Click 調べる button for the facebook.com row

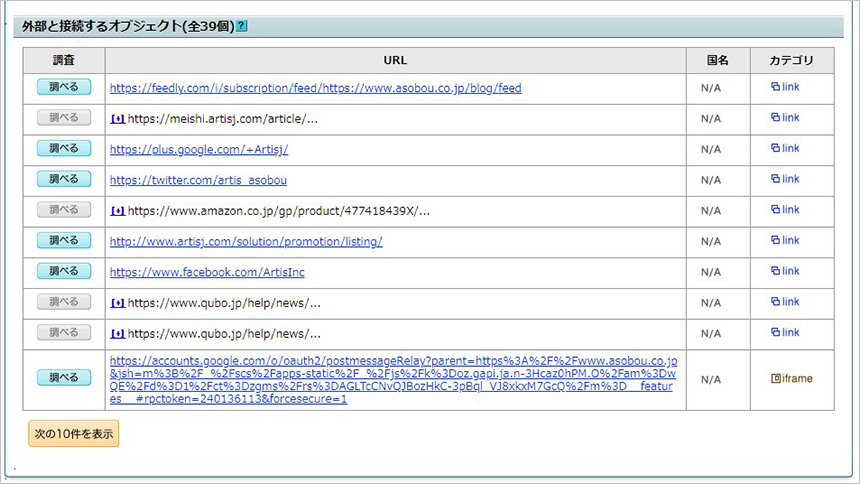64,271
